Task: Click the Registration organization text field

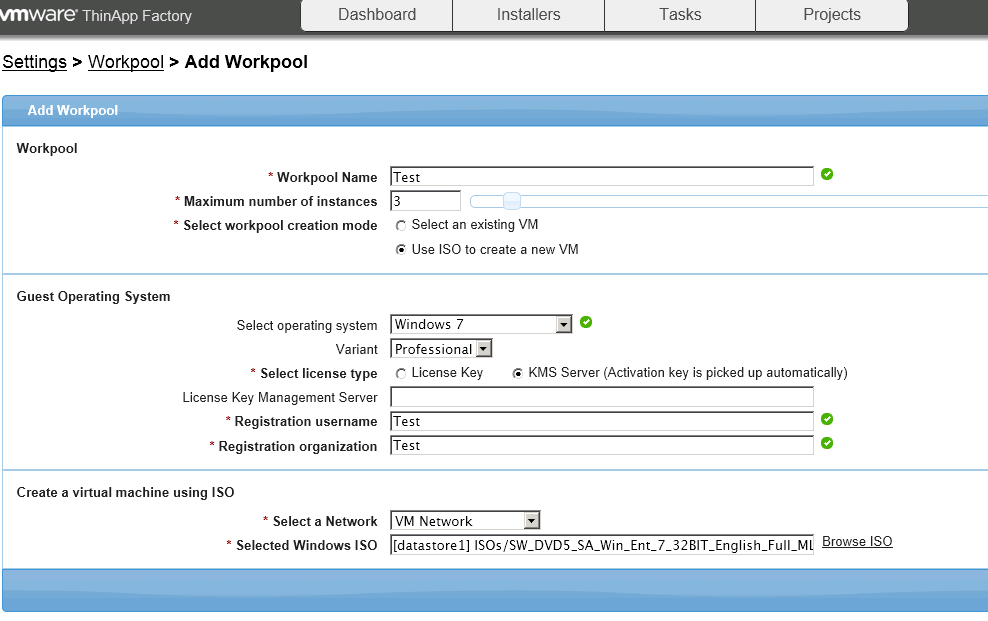Action: (602, 445)
